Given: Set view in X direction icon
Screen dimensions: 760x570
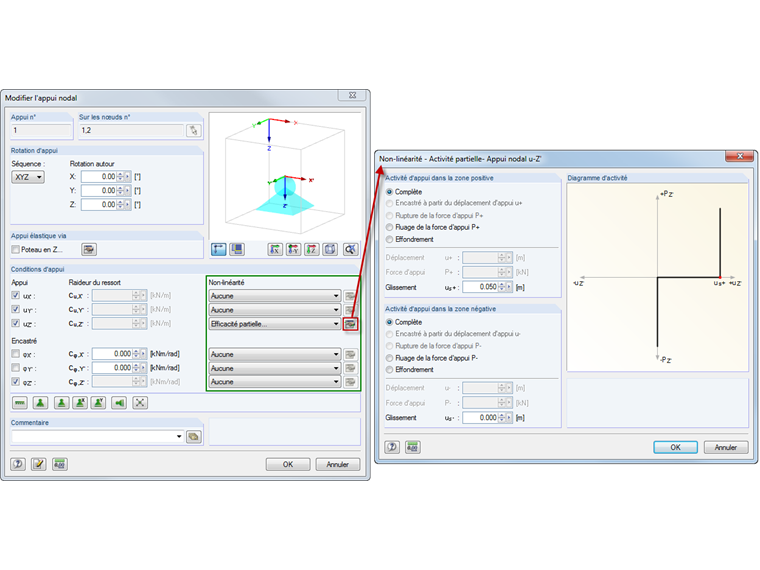Looking at the screenshot, I should click(x=275, y=249).
